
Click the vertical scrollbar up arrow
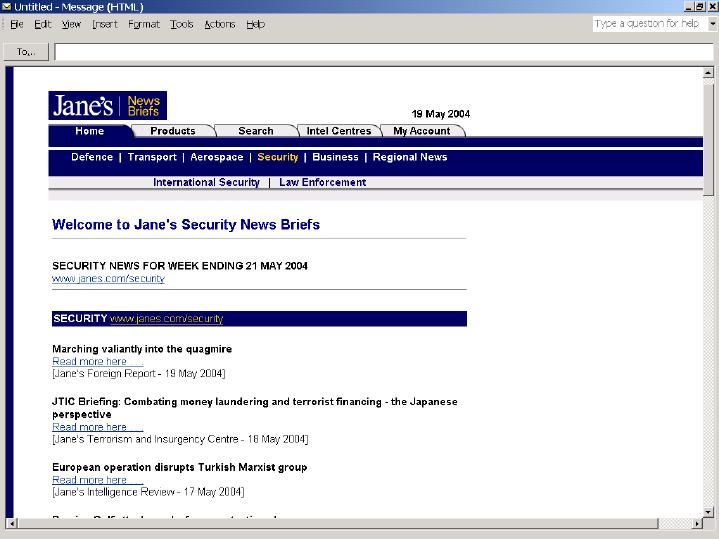[x=709, y=72]
